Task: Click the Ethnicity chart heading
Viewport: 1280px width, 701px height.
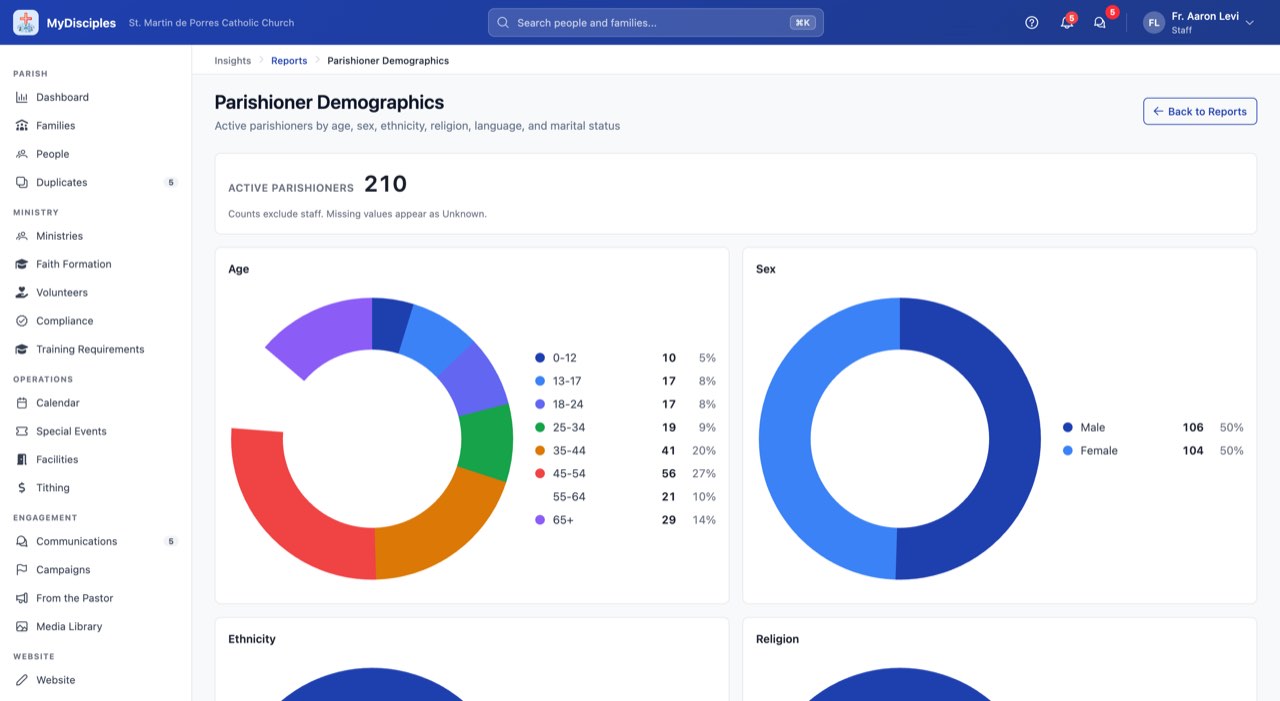Action: (252, 639)
